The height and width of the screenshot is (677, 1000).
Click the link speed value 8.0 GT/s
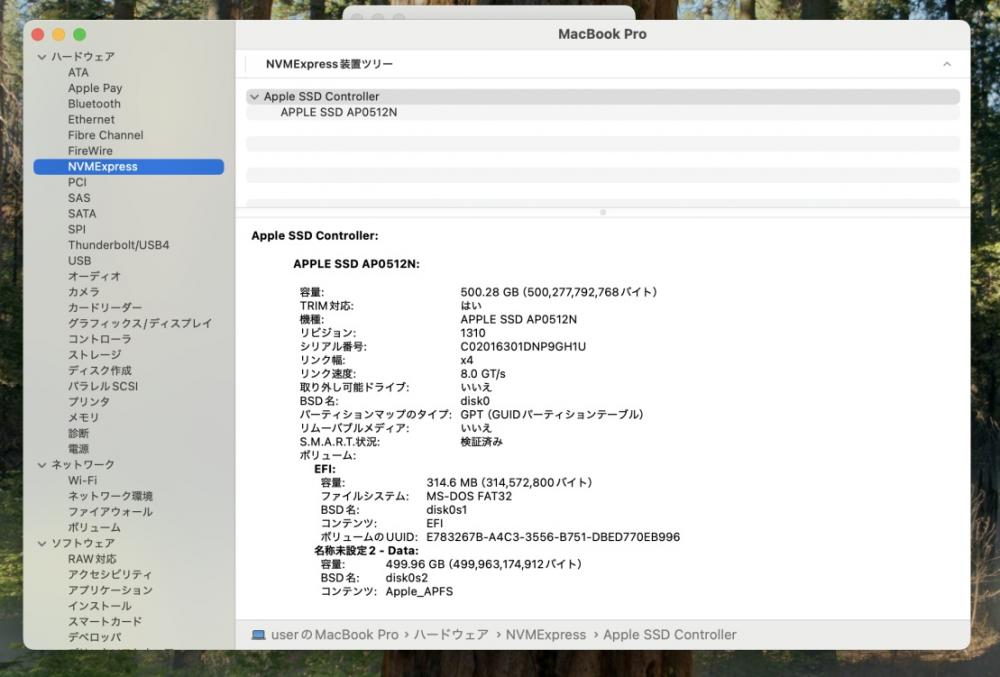point(483,374)
